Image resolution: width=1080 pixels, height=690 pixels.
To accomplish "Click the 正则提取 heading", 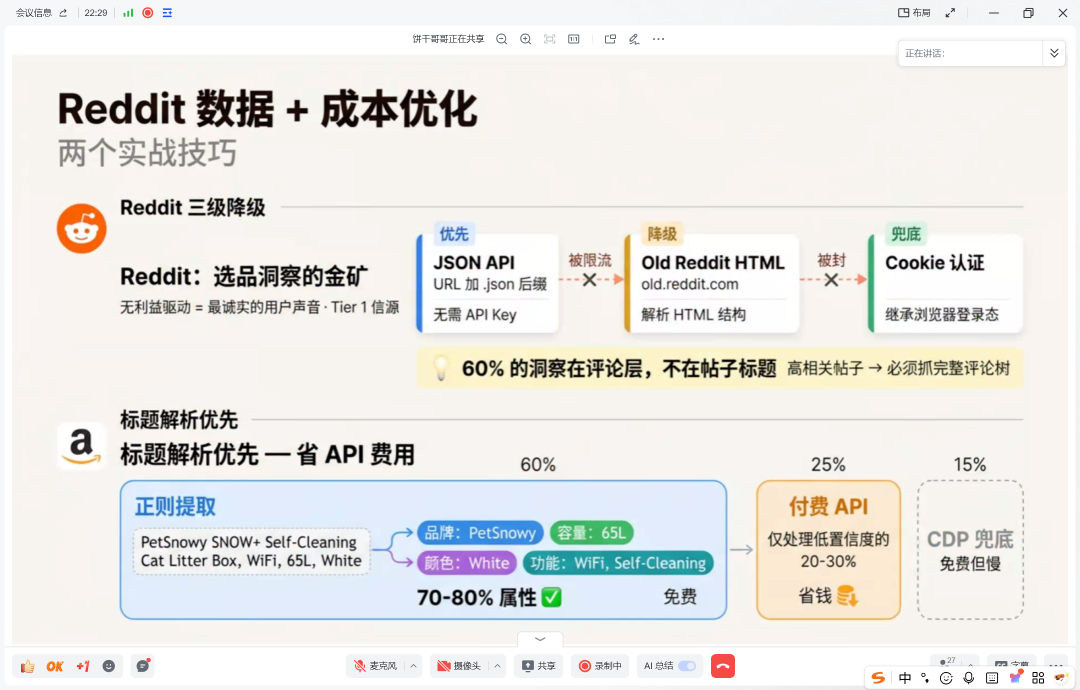I will 175,506.
